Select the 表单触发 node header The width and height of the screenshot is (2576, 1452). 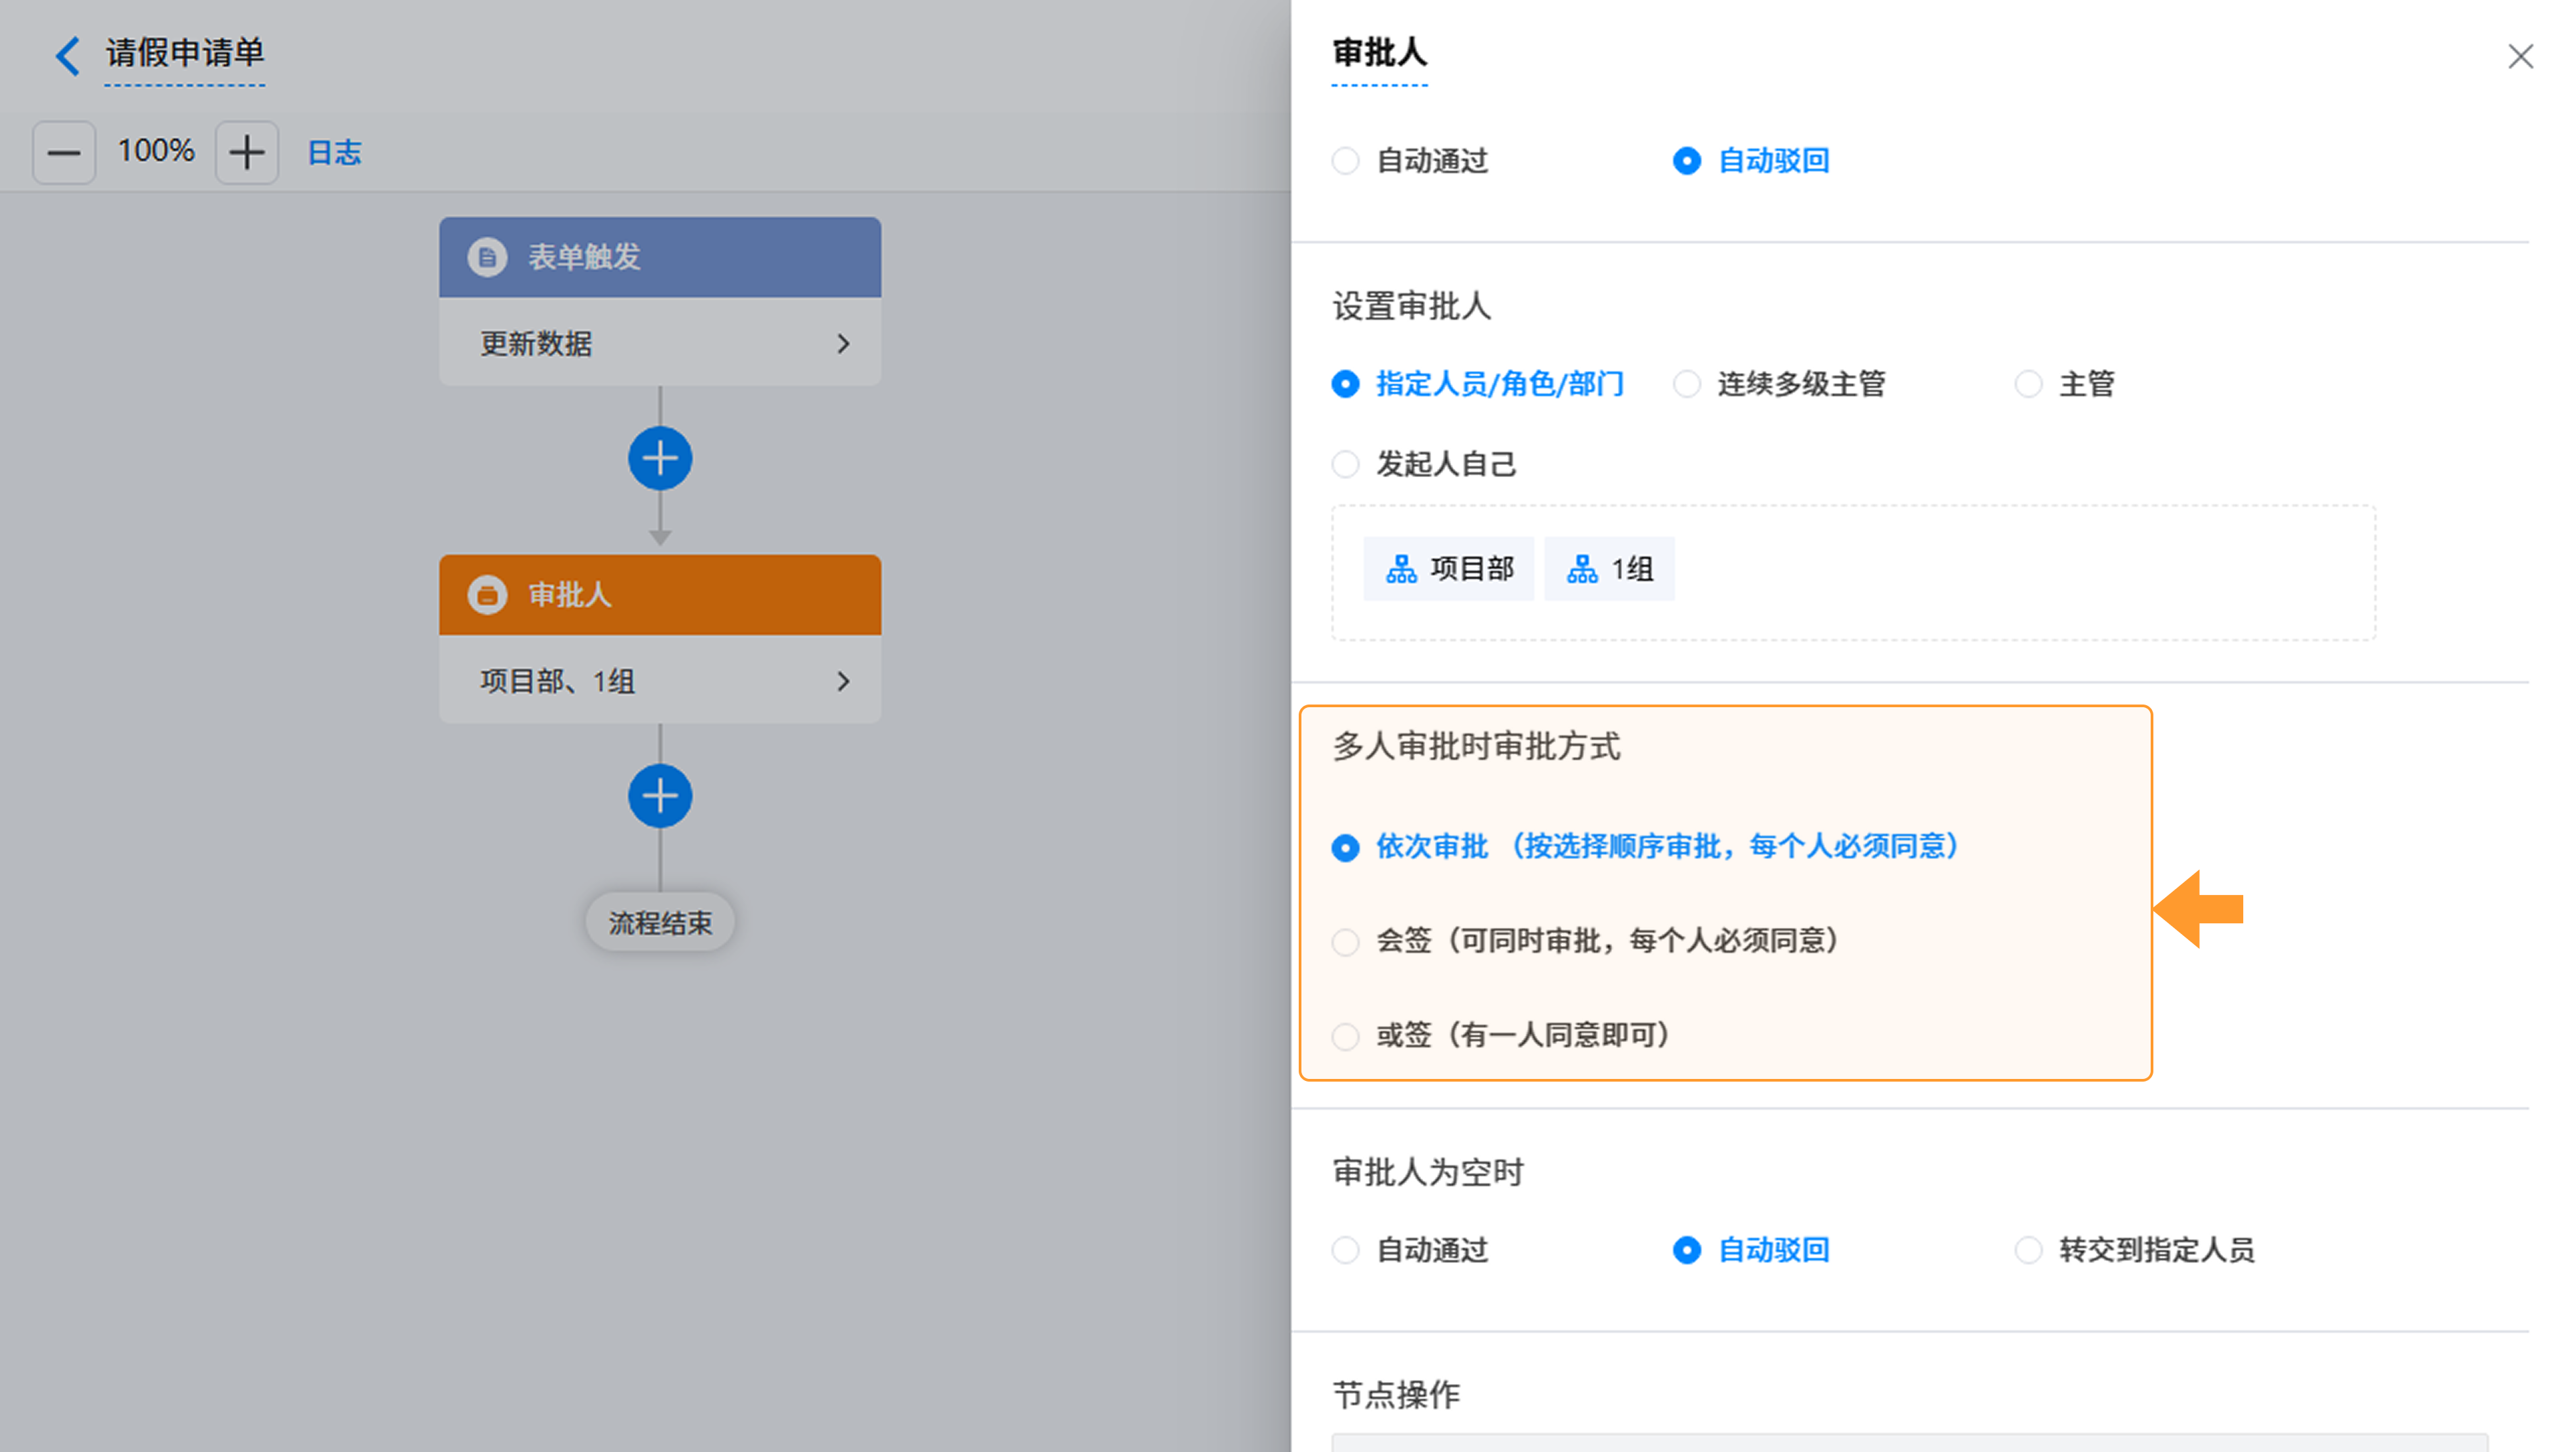660,258
